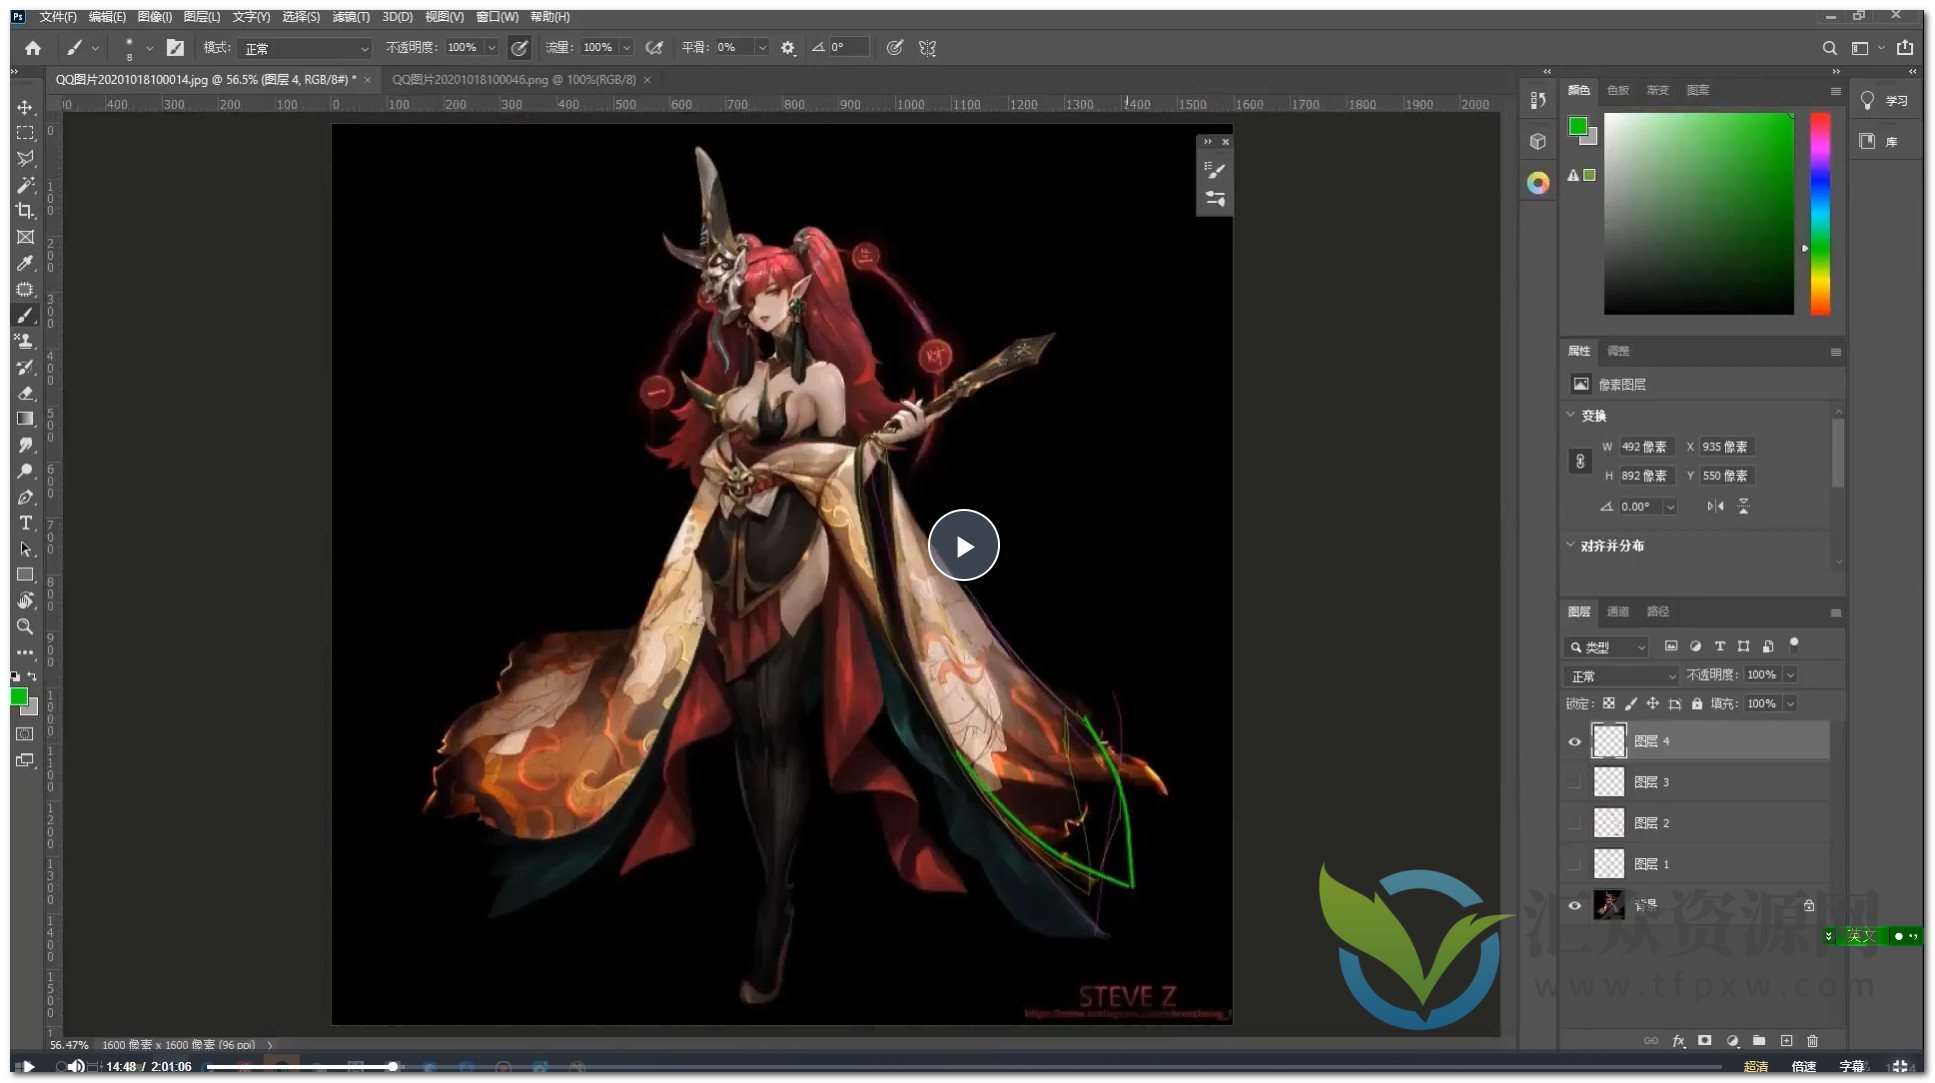Switch to 路径 paths tab
1935x1083 pixels.
coord(1657,611)
